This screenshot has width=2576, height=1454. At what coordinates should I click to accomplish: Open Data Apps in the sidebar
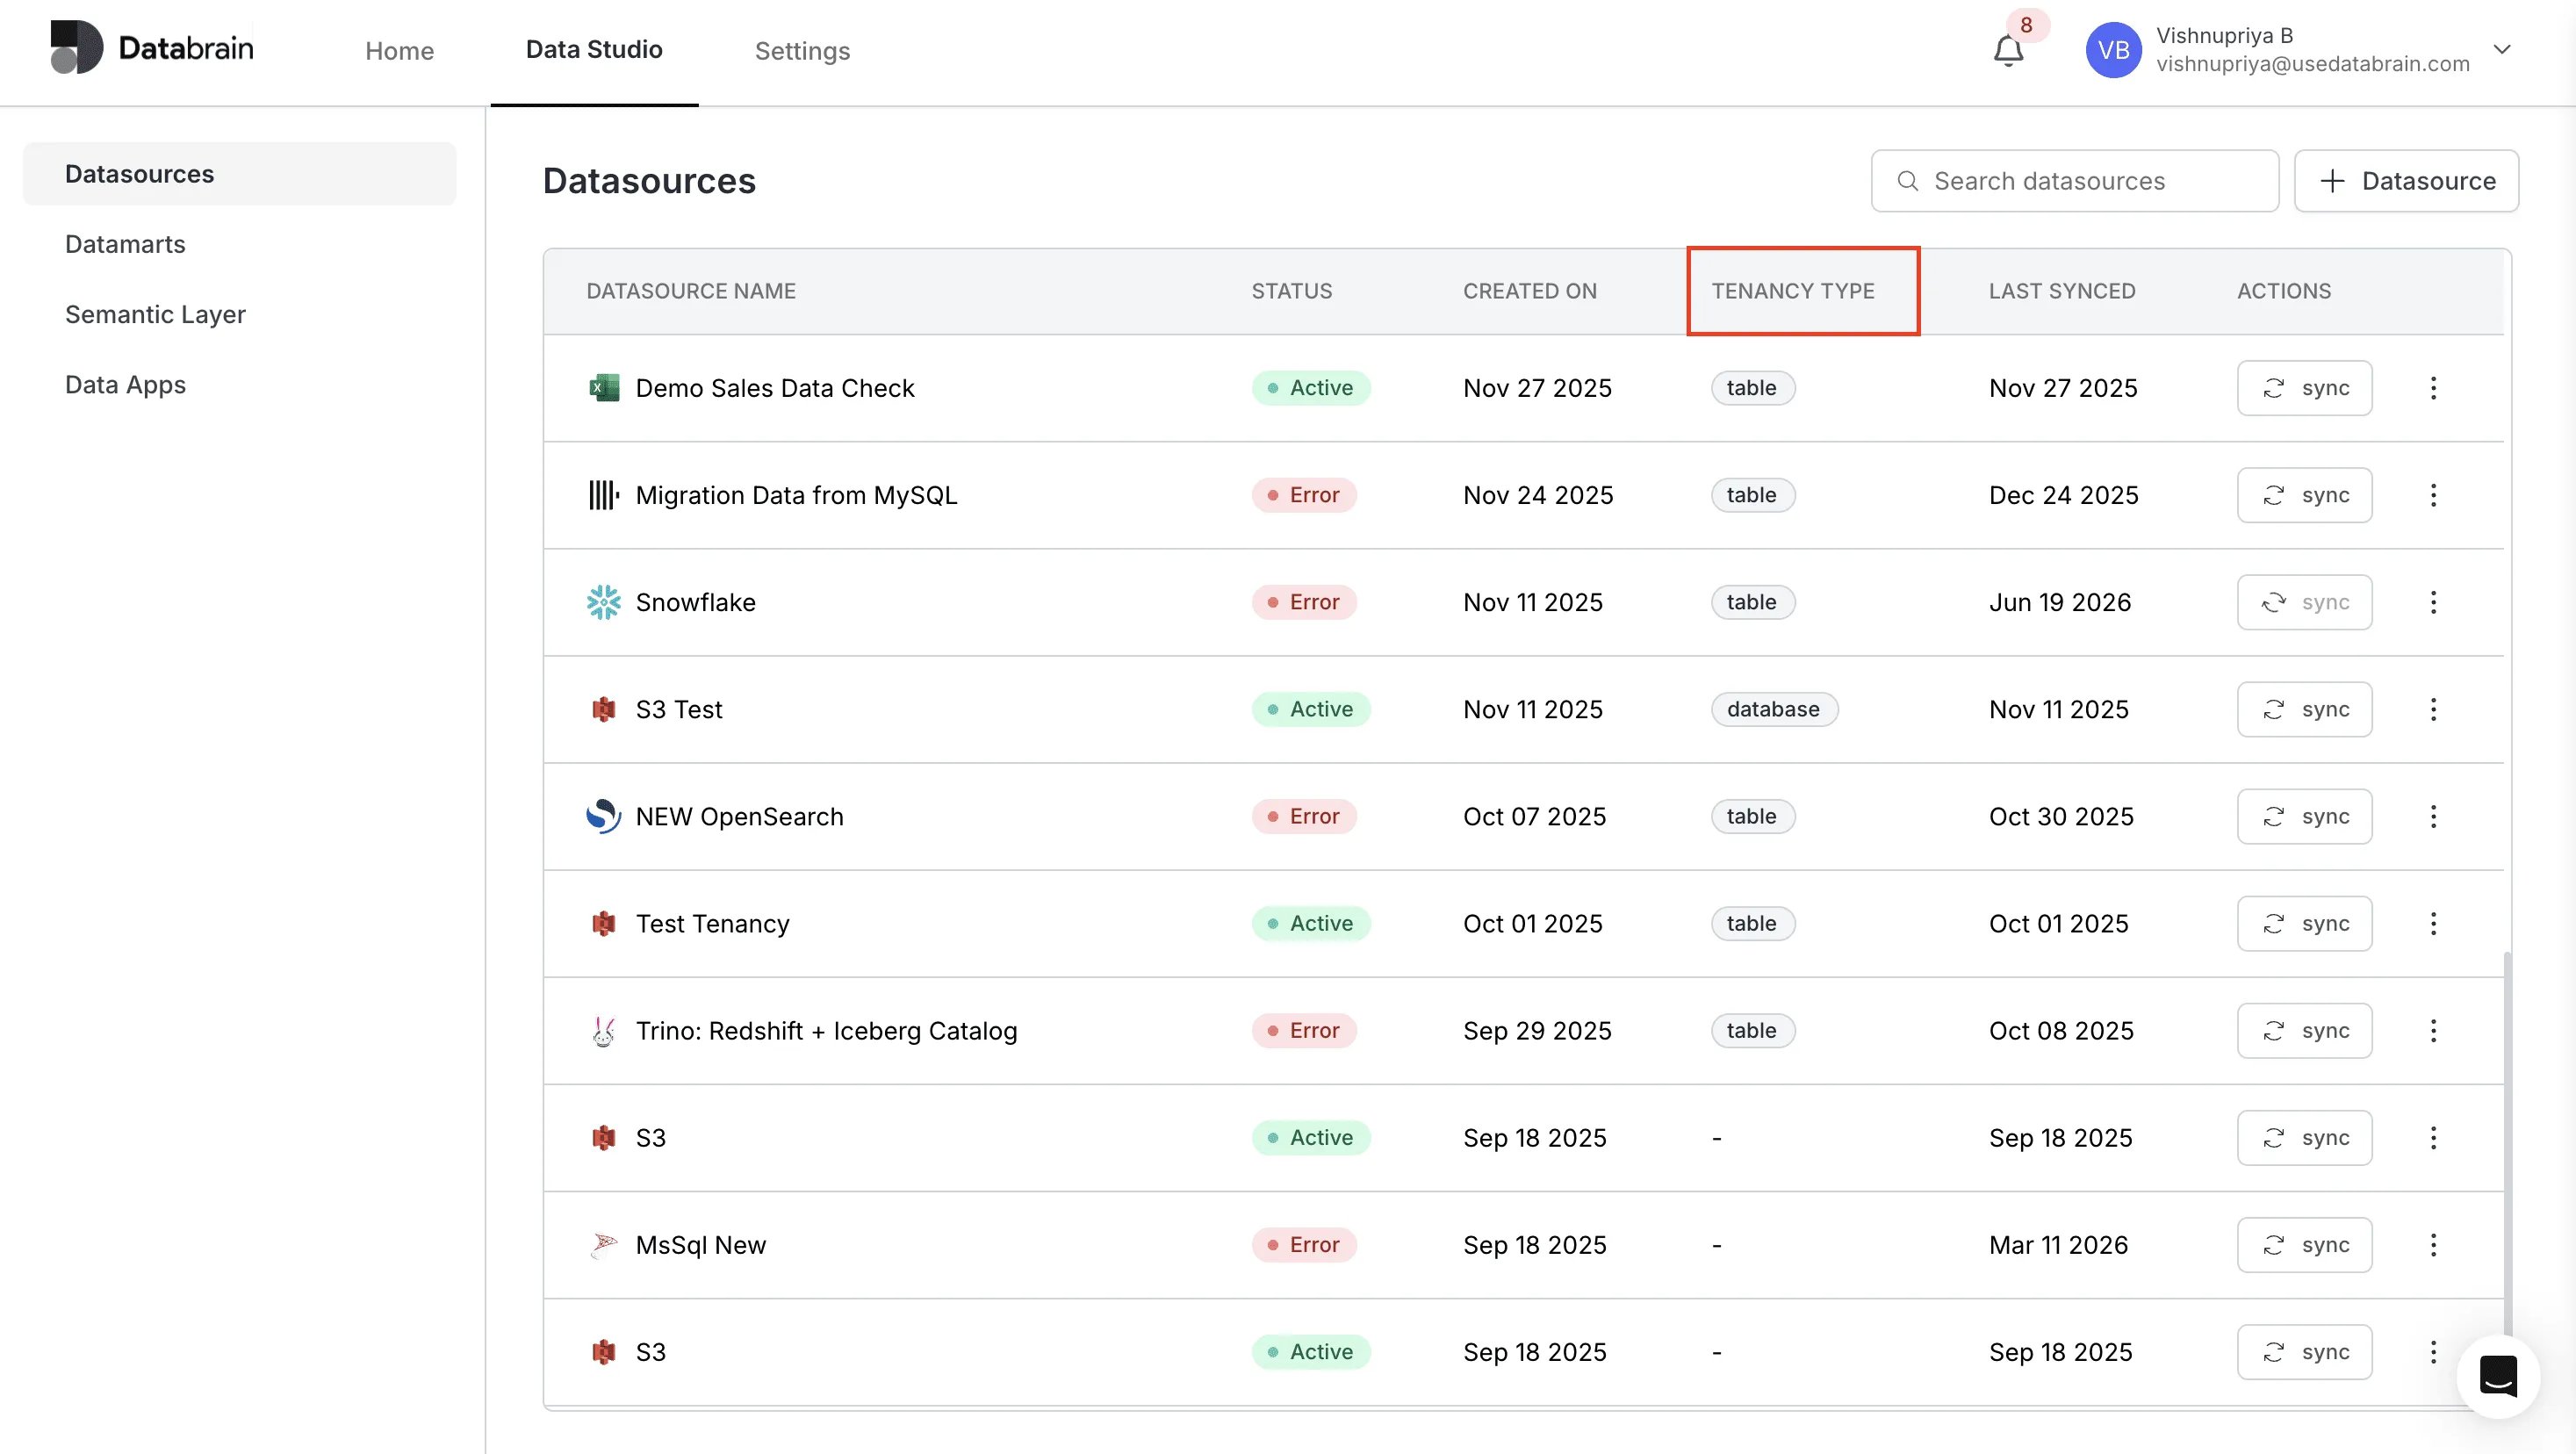click(x=125, y=384)
